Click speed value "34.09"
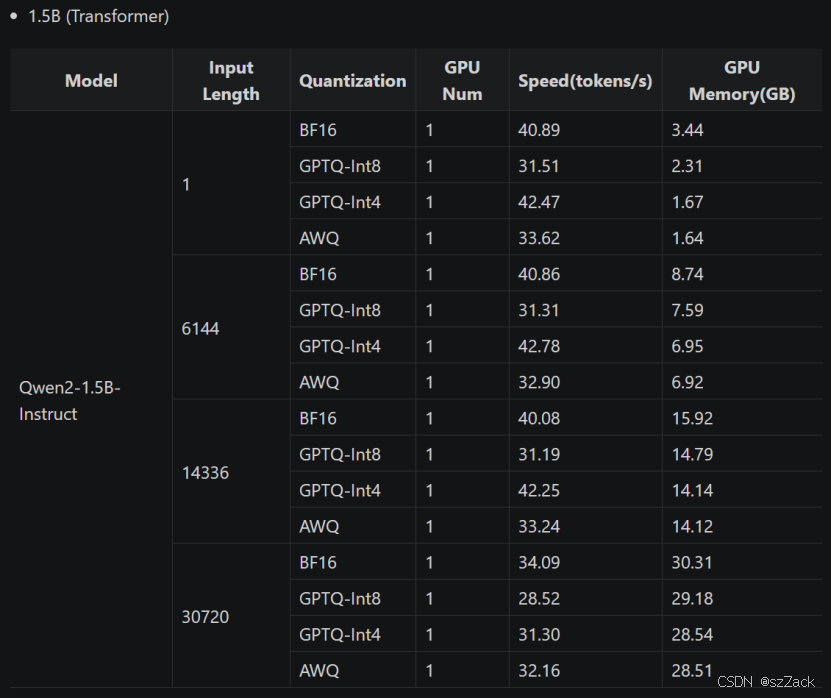This screenshot has width=831, height=698. 539,562
